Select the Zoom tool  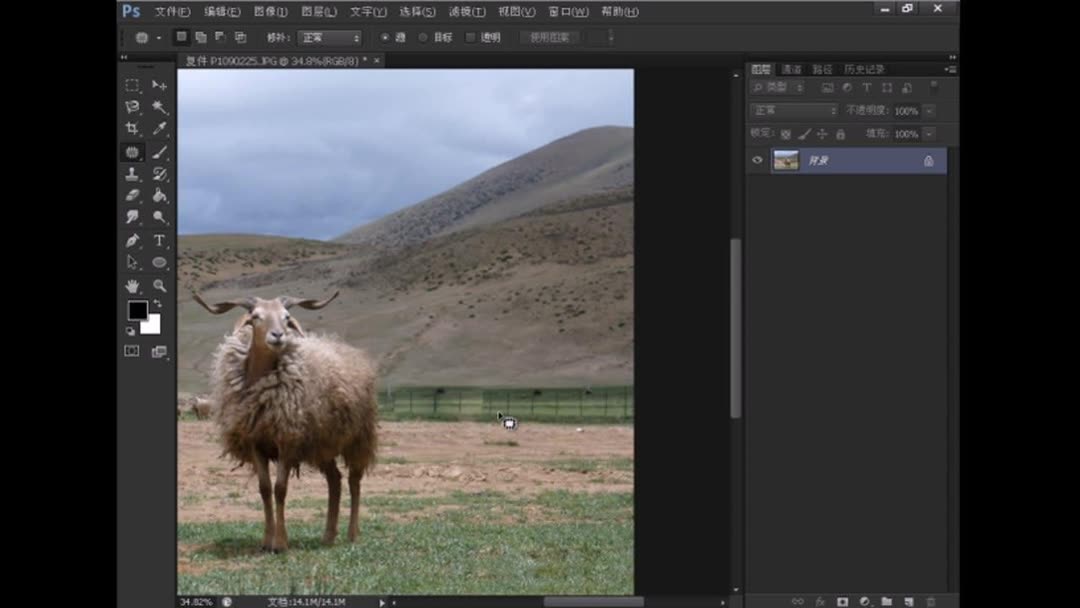[158, 285]
